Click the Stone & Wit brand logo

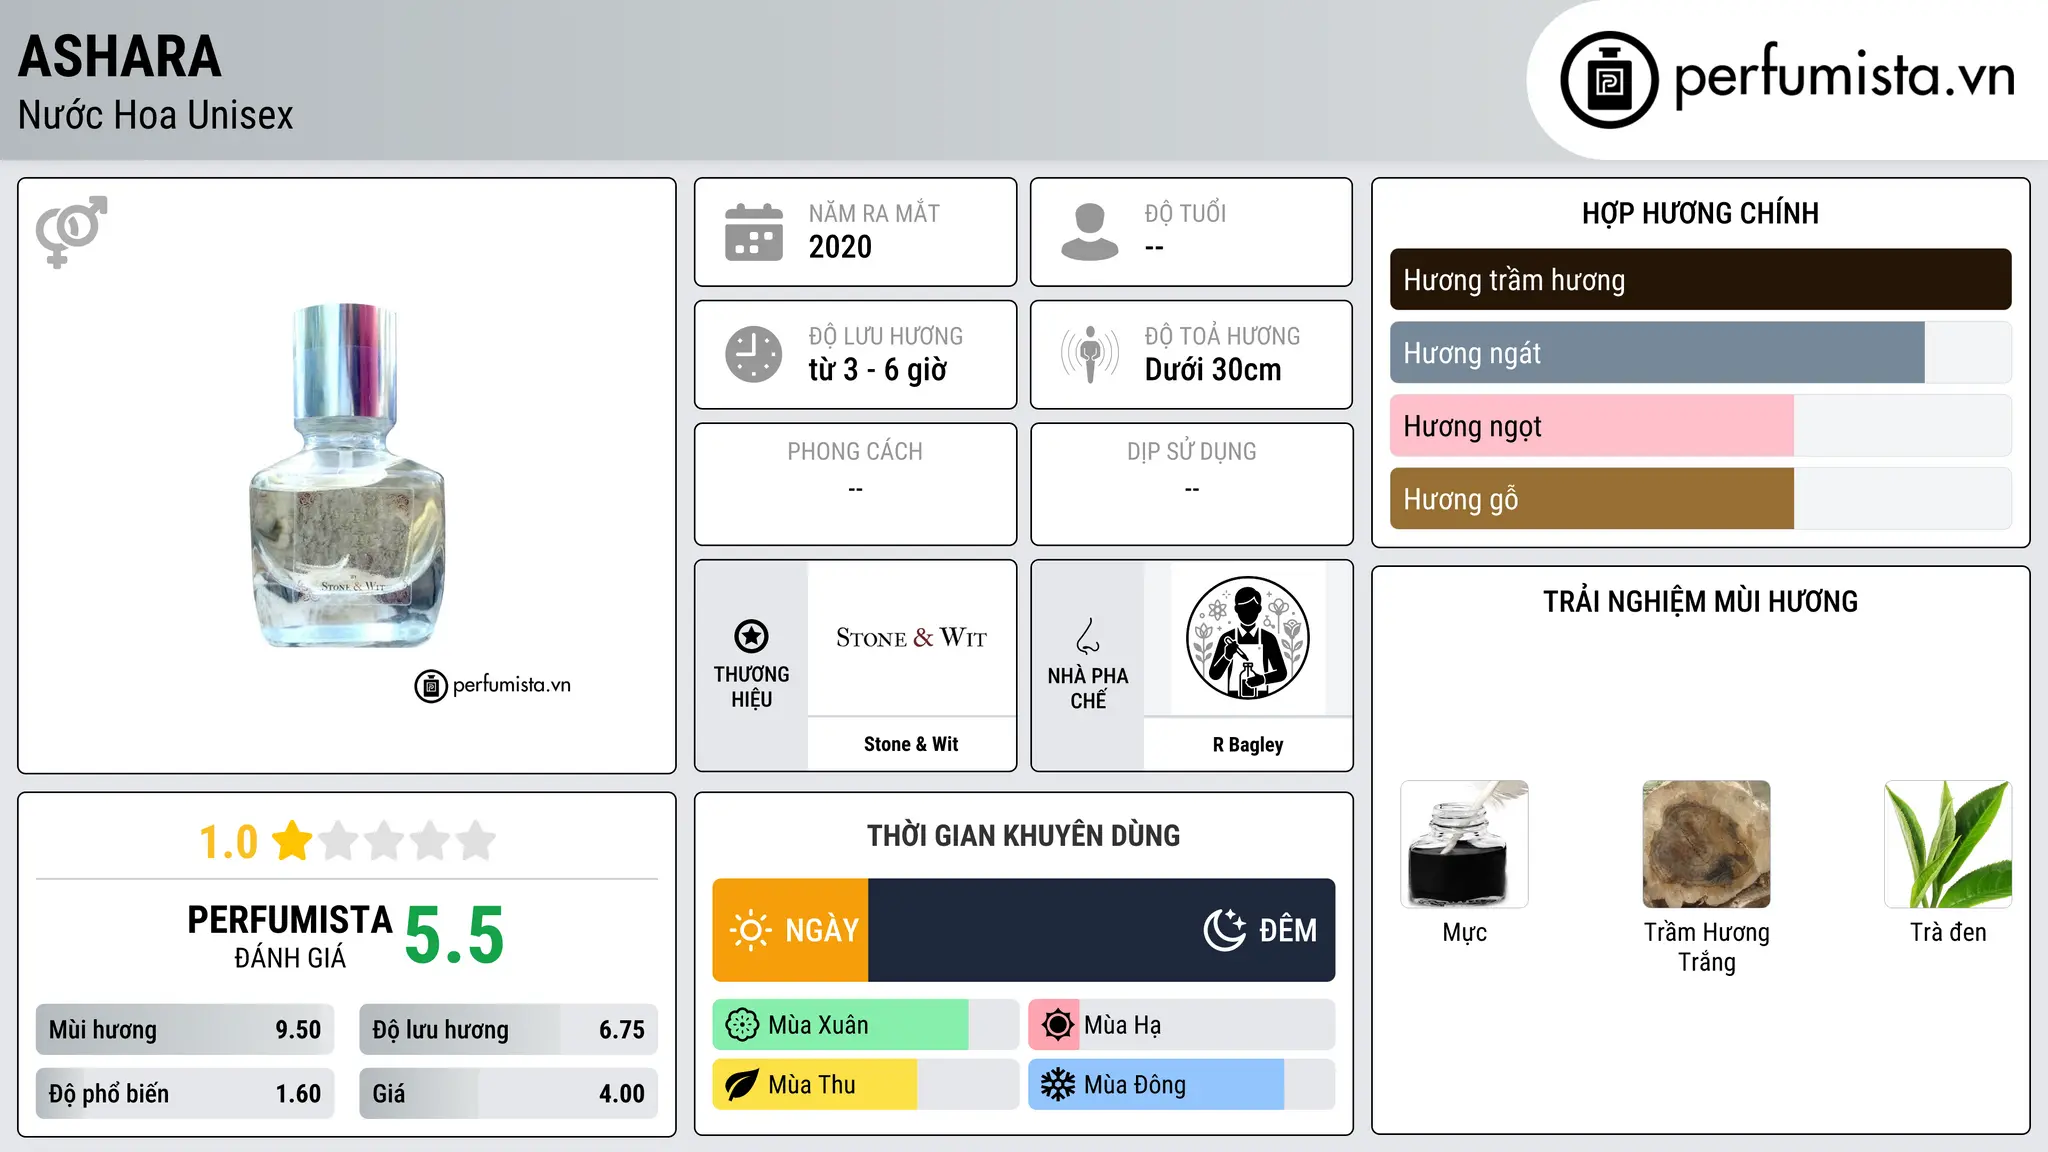click(911, 638)
